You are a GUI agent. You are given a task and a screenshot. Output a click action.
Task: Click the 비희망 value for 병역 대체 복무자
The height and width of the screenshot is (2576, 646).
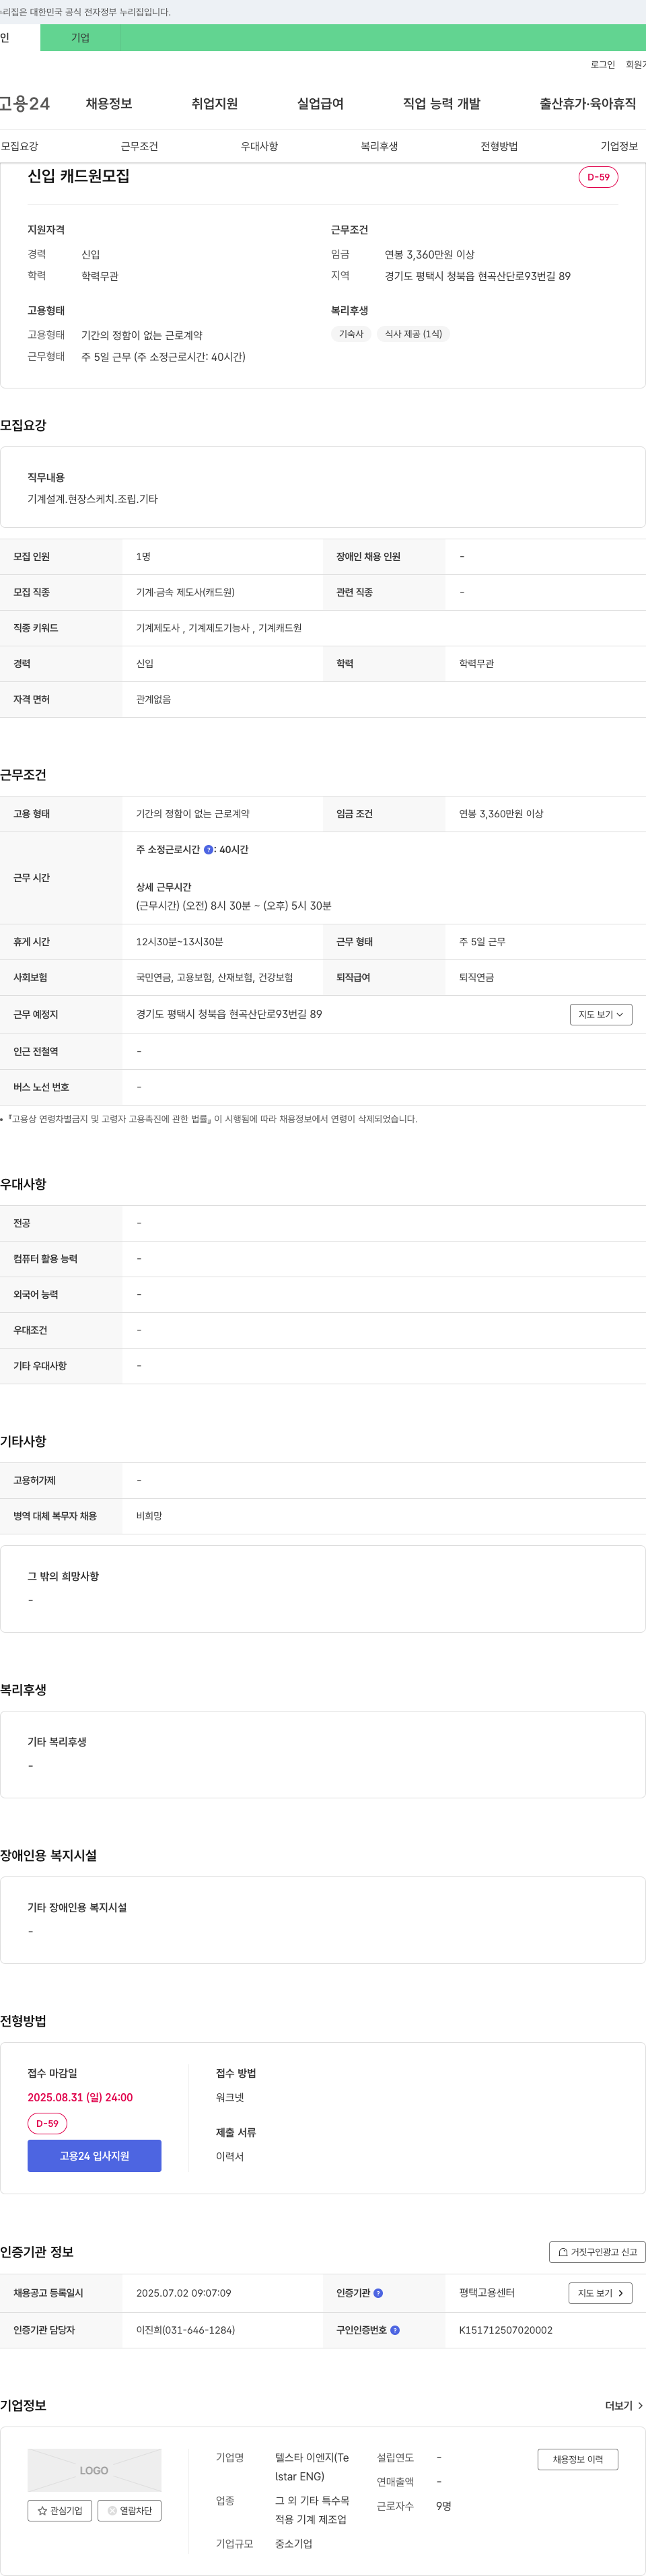click(x=149, y=1516)
